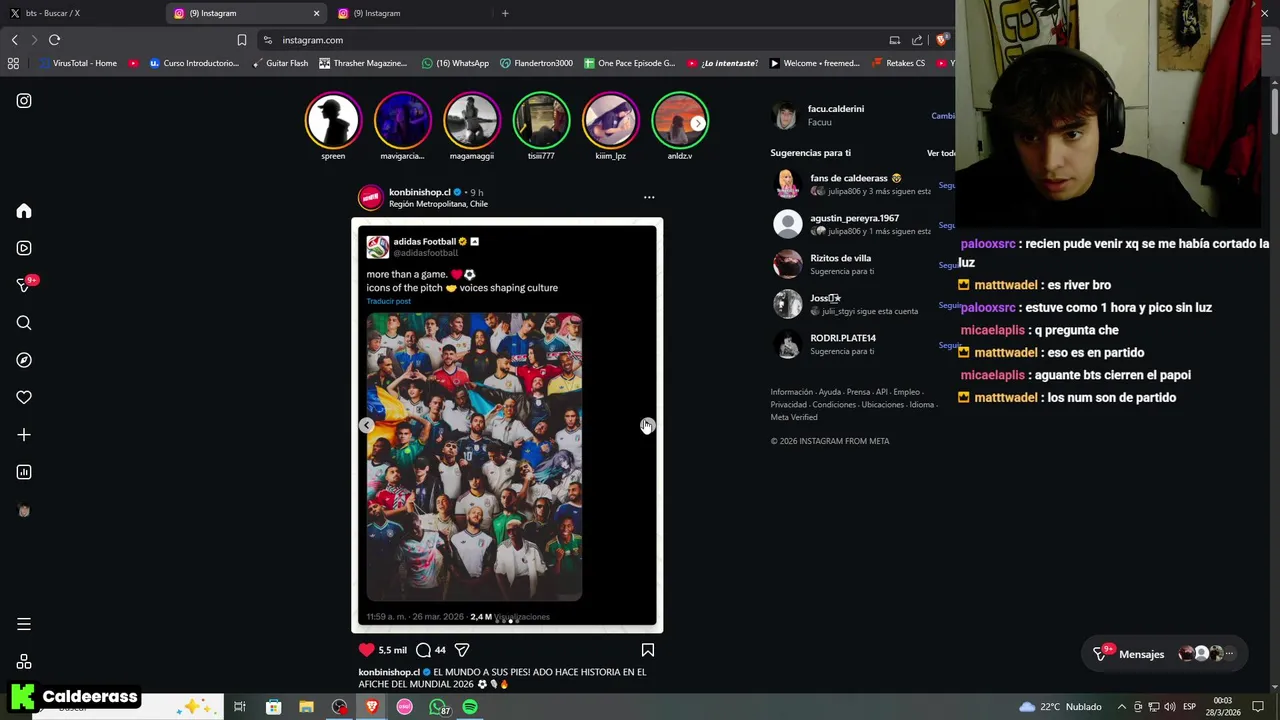1280x720 pixels.
Task: Open the Meta apps icon at sidebar bottom
Action: coord(24,662)
